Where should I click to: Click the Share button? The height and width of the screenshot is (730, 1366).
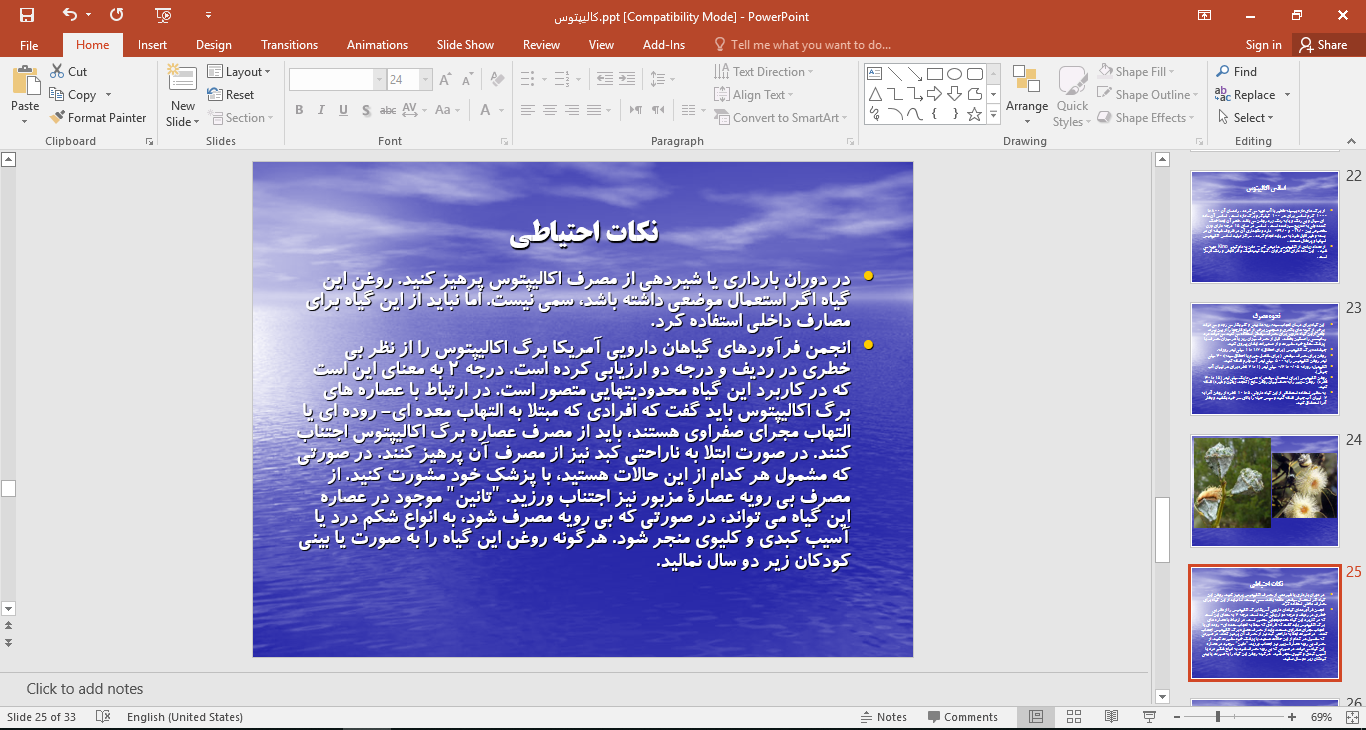pos(1323,45)
